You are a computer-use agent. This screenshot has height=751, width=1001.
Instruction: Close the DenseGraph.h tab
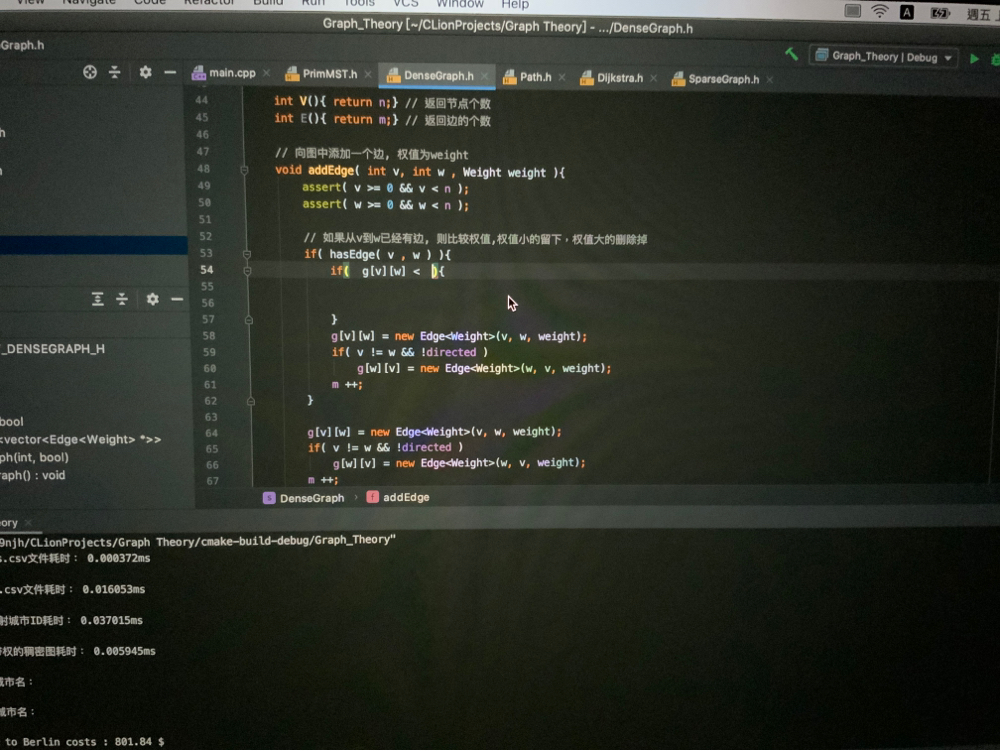[x=485, y=77]
